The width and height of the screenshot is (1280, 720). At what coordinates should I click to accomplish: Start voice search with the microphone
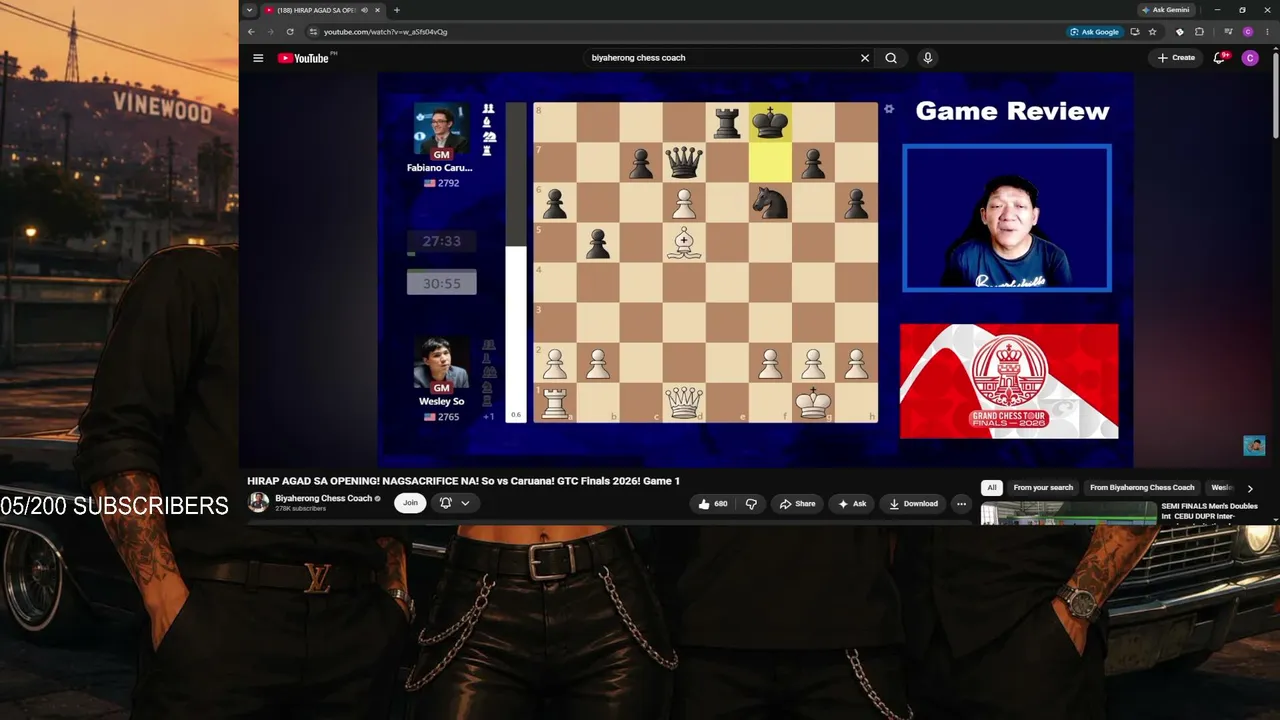[x=928, y=58]
